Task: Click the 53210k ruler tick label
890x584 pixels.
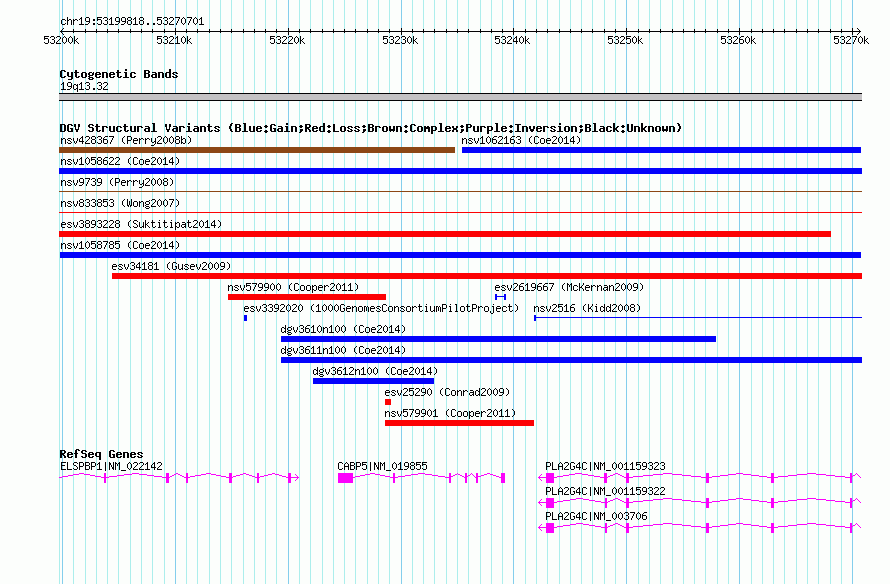Action: (174, 40)
